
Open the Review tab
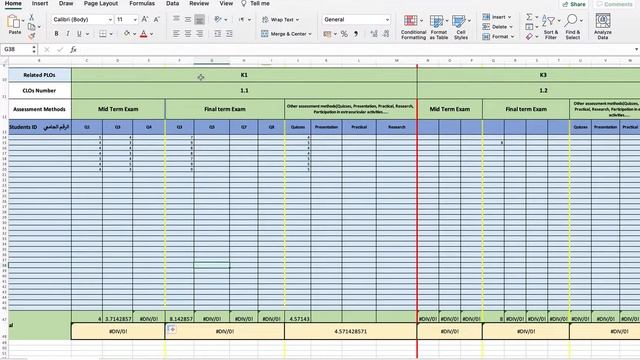pos(199,3)
